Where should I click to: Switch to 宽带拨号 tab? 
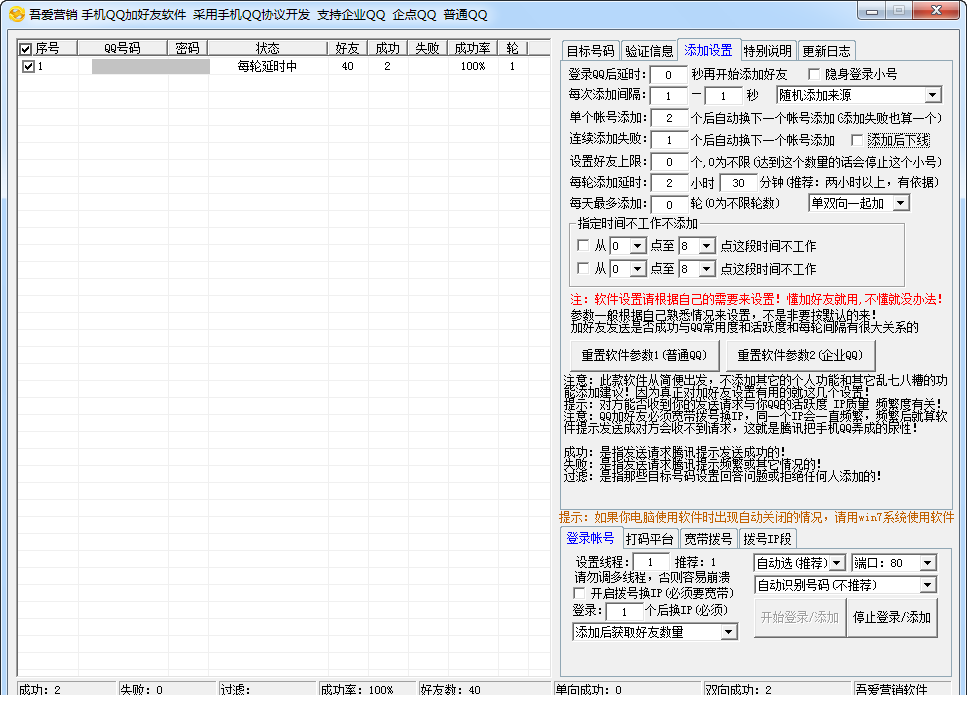[708, 538]
